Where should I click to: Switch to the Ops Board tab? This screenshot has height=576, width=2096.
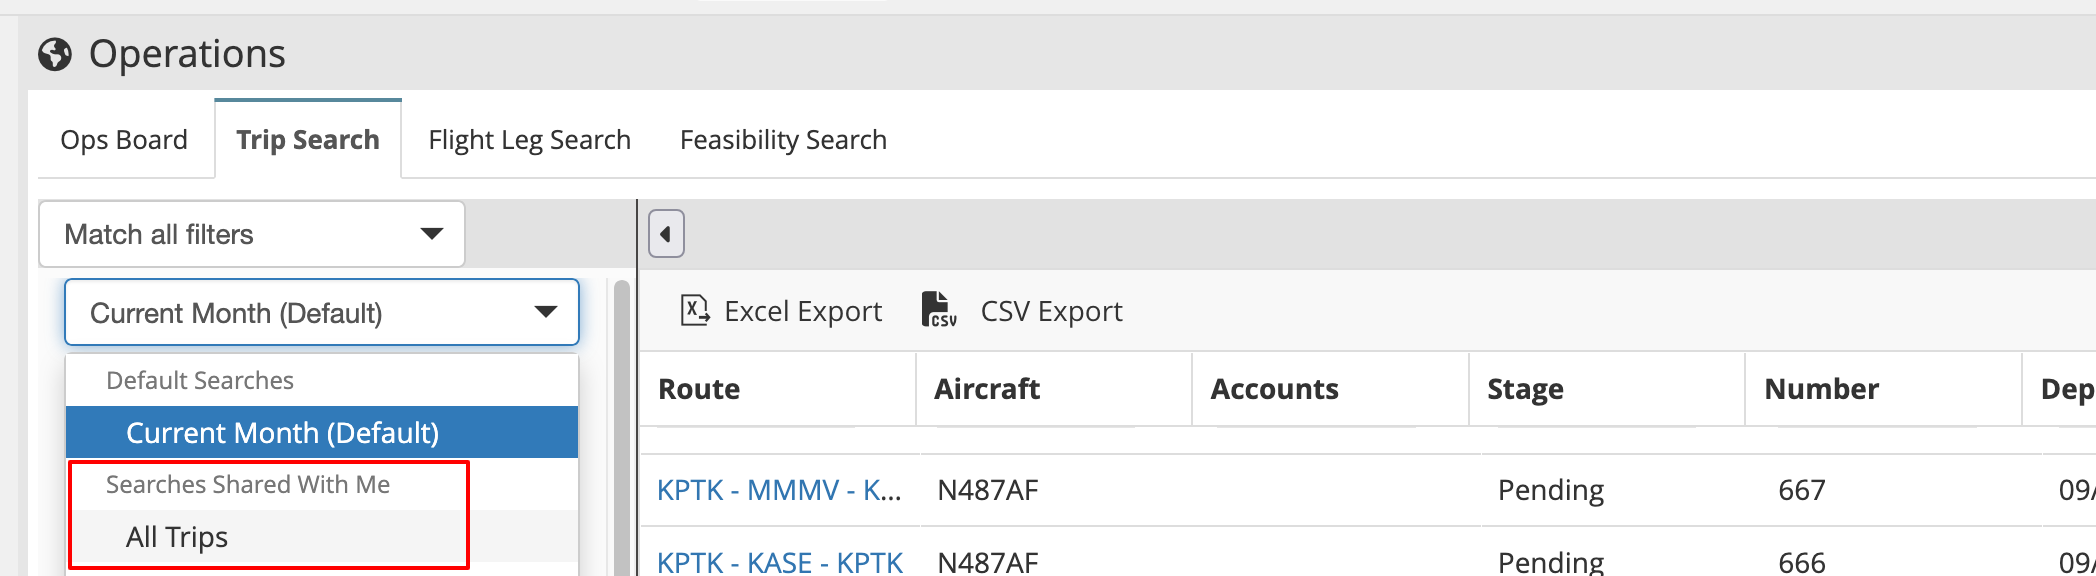tap(124, 140)
